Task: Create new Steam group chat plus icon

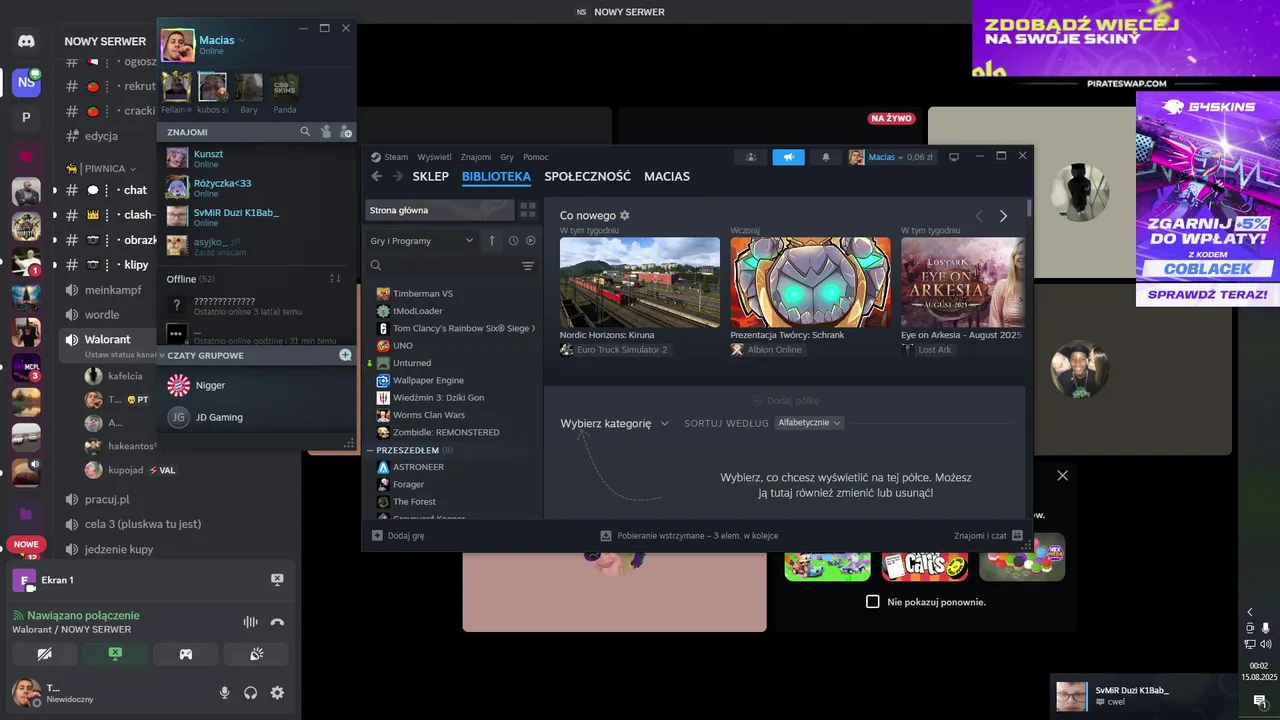Action: [345, 355]
